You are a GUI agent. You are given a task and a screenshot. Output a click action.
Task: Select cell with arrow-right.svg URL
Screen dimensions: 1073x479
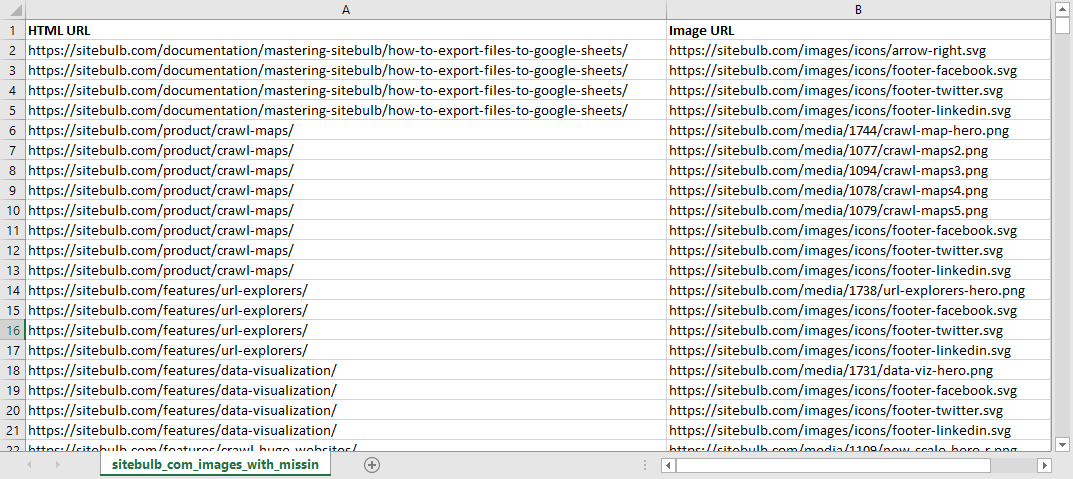858,51
